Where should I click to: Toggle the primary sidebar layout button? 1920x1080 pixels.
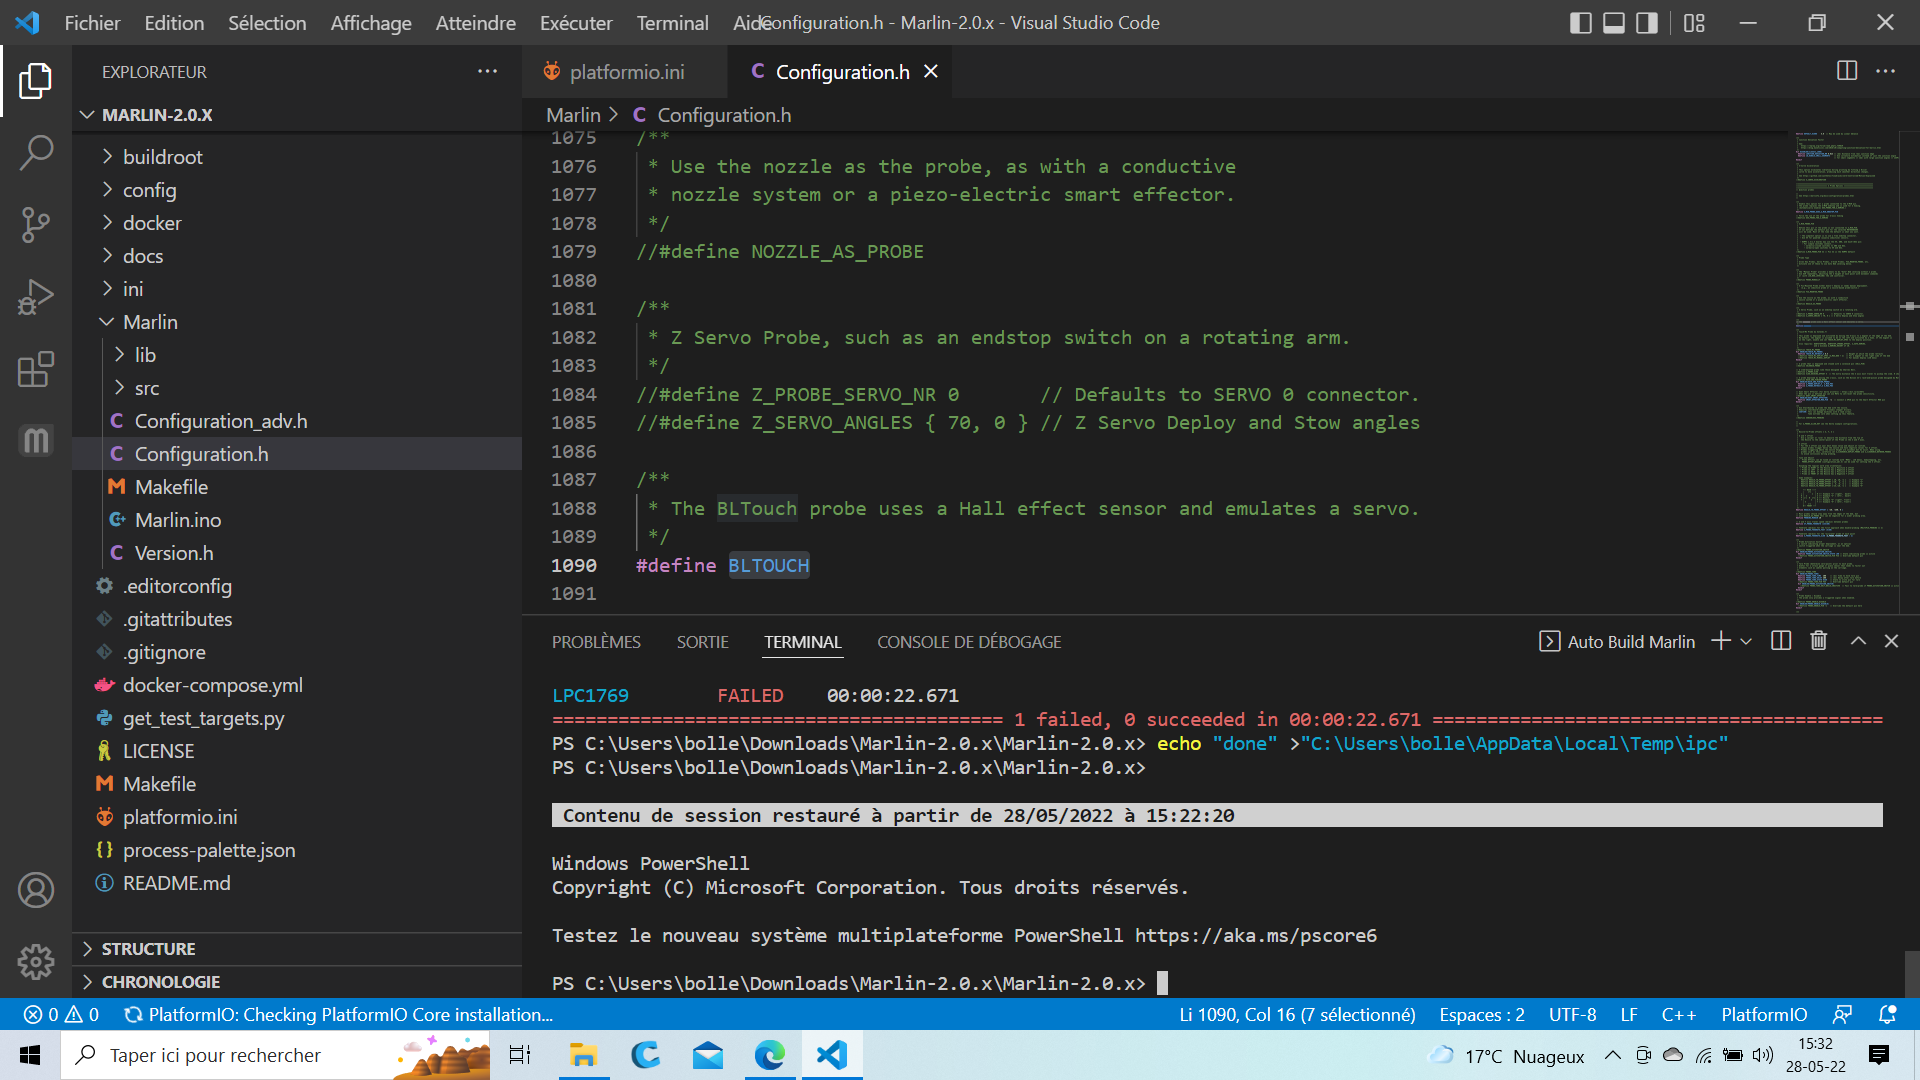[x=1581, y=23]
